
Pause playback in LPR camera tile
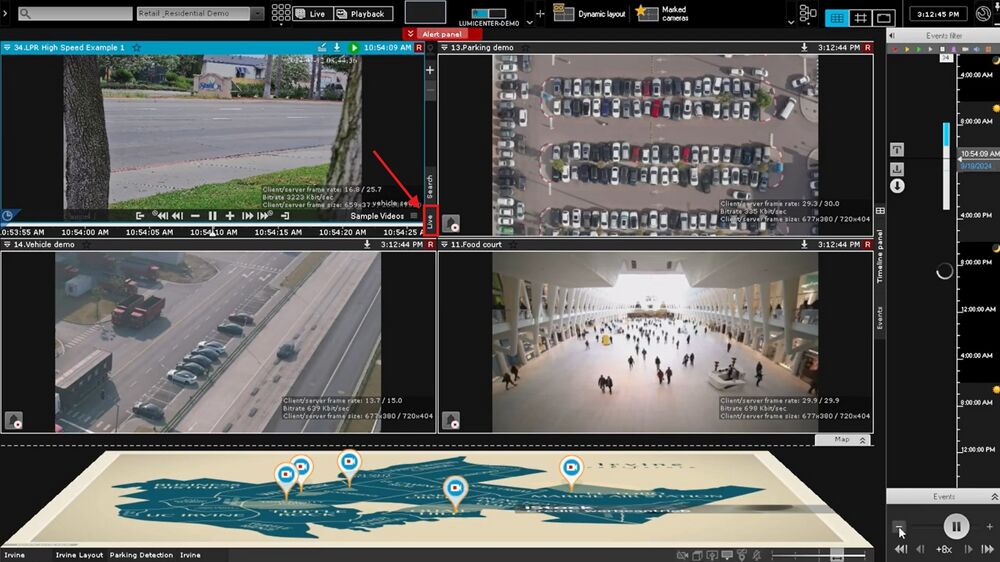(x=212, y=216)
